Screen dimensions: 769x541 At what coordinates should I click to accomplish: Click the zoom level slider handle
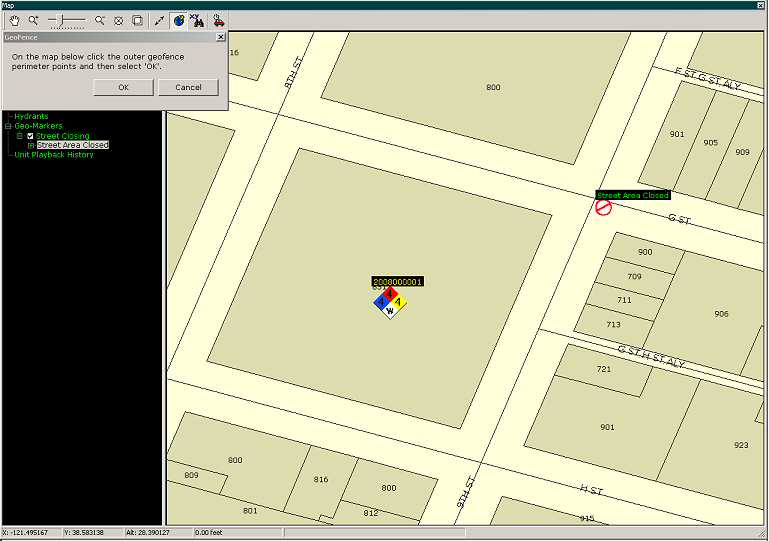64,20
